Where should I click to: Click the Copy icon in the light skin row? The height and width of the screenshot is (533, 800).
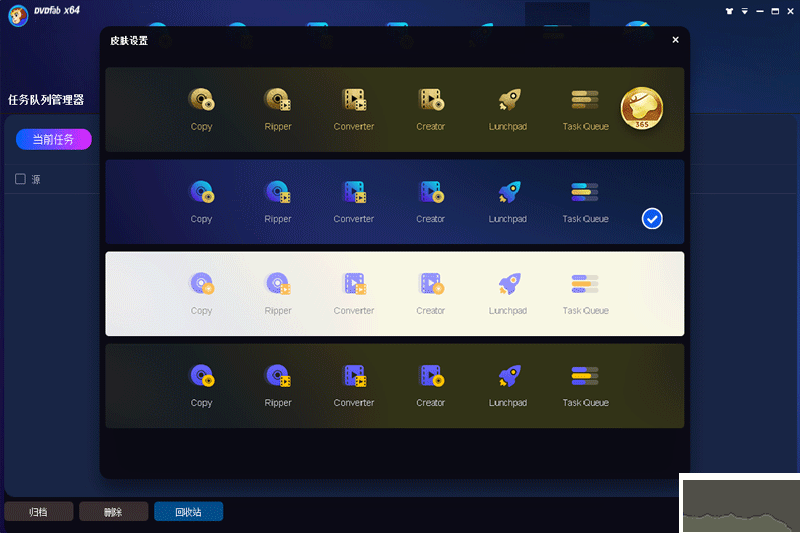point(202,284)
